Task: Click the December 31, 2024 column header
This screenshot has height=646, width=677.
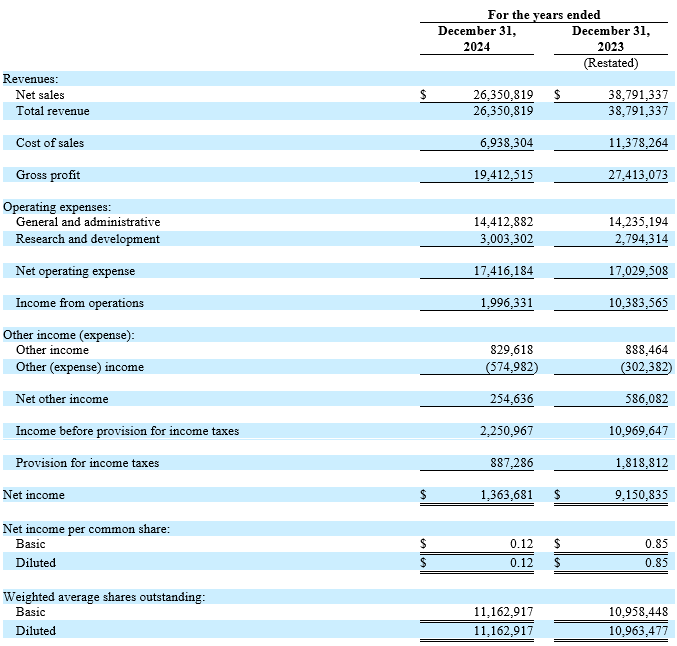Action: [x=477, y=38]
